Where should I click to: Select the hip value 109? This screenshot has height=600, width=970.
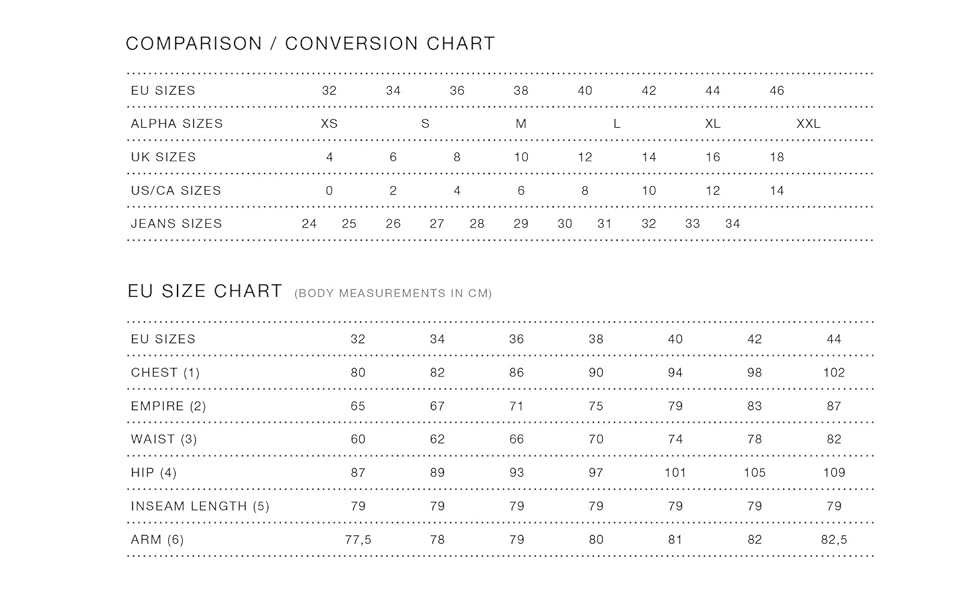tap(834, 473)
